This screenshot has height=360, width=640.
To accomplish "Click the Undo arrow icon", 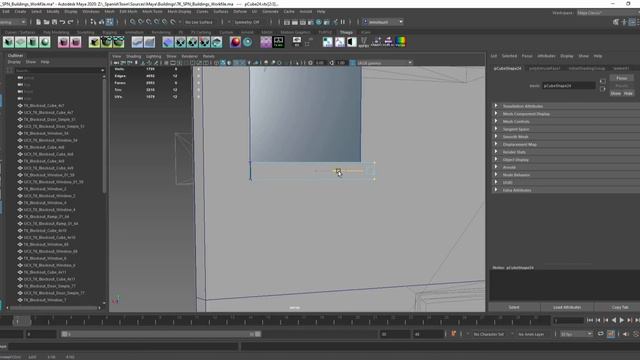I will pos(62,22).
